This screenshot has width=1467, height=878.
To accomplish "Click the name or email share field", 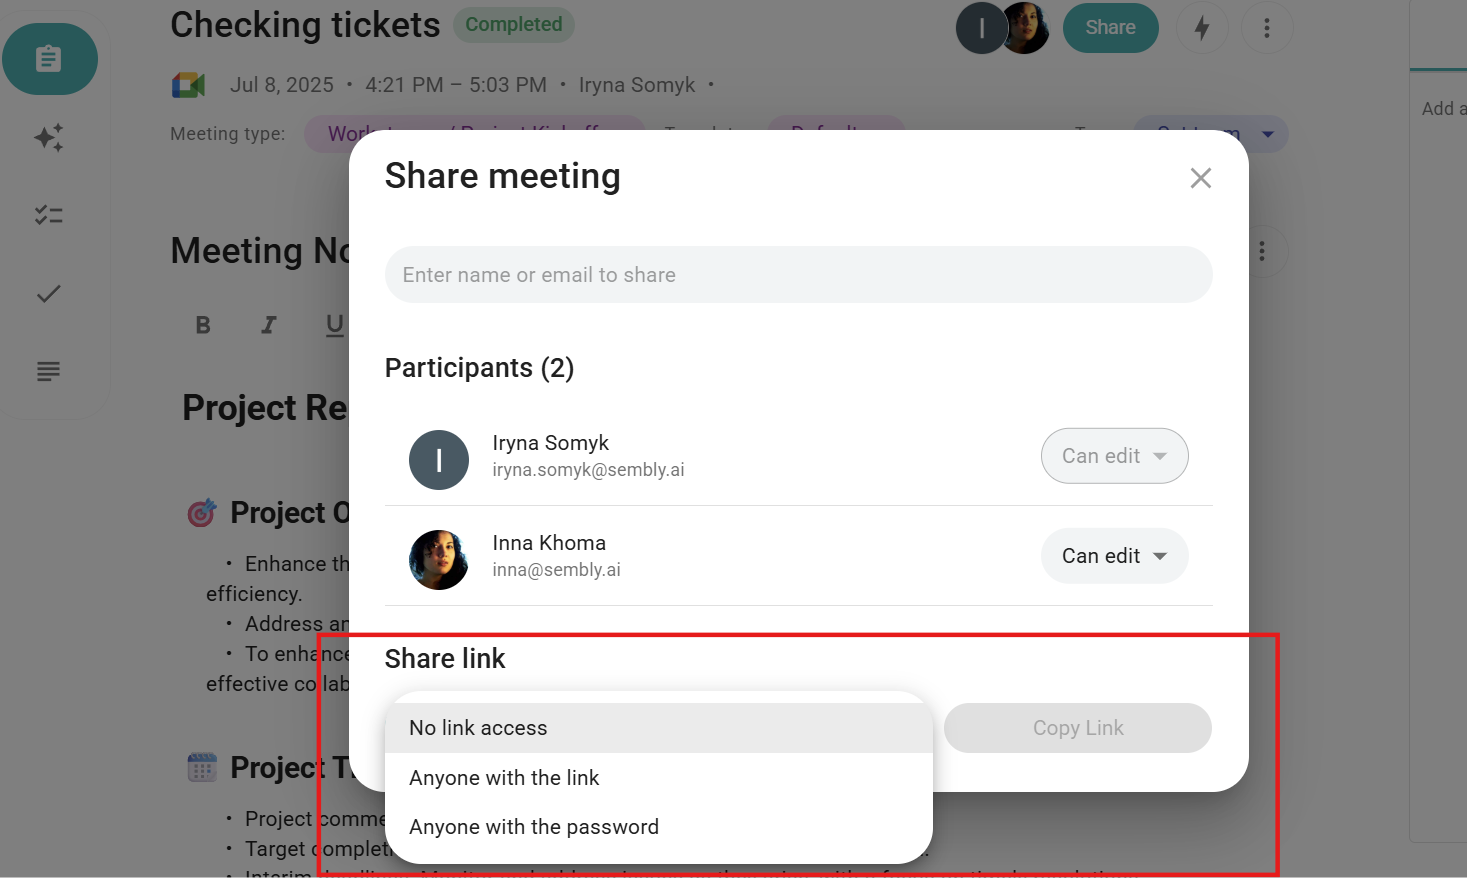I will (798, 275).
